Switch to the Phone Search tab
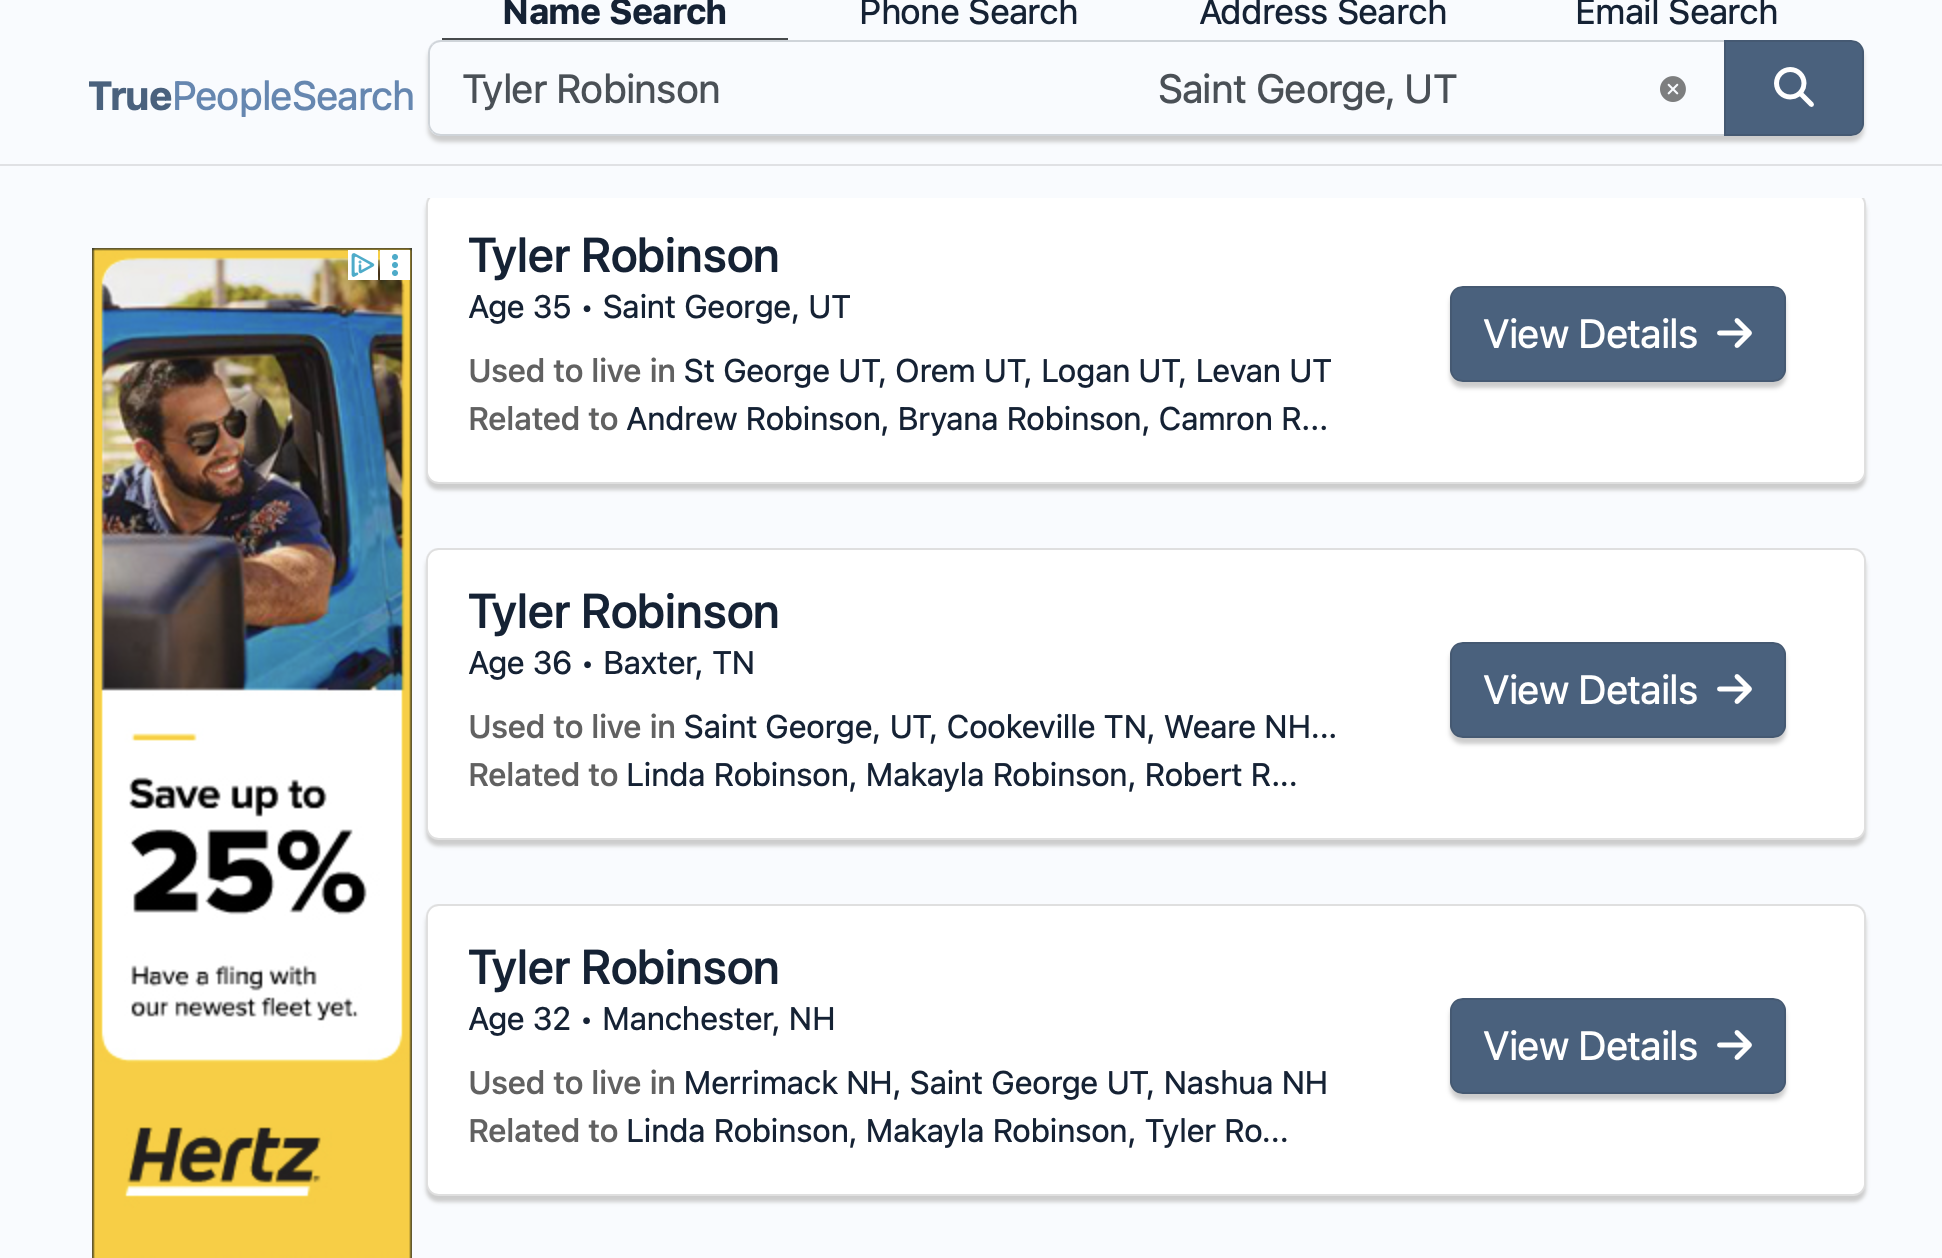Image resolution: width=1942 pixels, height=1258 pixels. [968, 14]
